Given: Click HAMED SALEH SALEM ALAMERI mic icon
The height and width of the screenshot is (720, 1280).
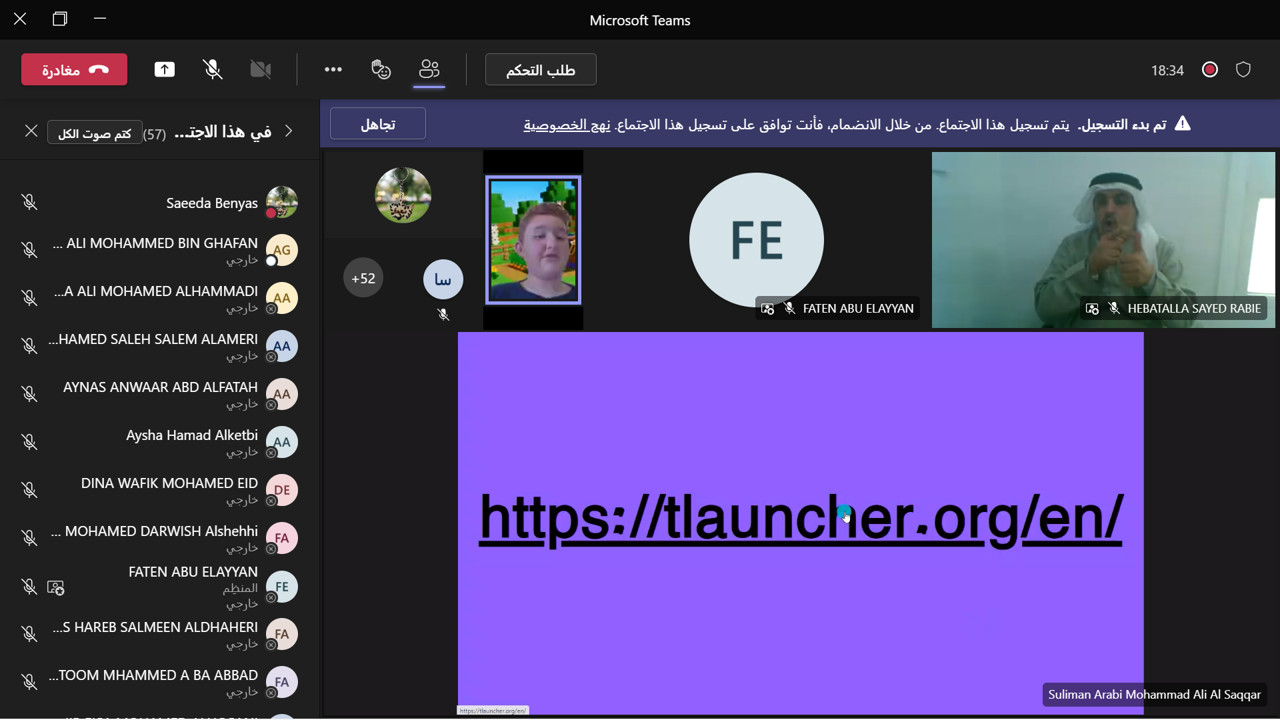Looking at the screenshot, I should click(29, 346).
